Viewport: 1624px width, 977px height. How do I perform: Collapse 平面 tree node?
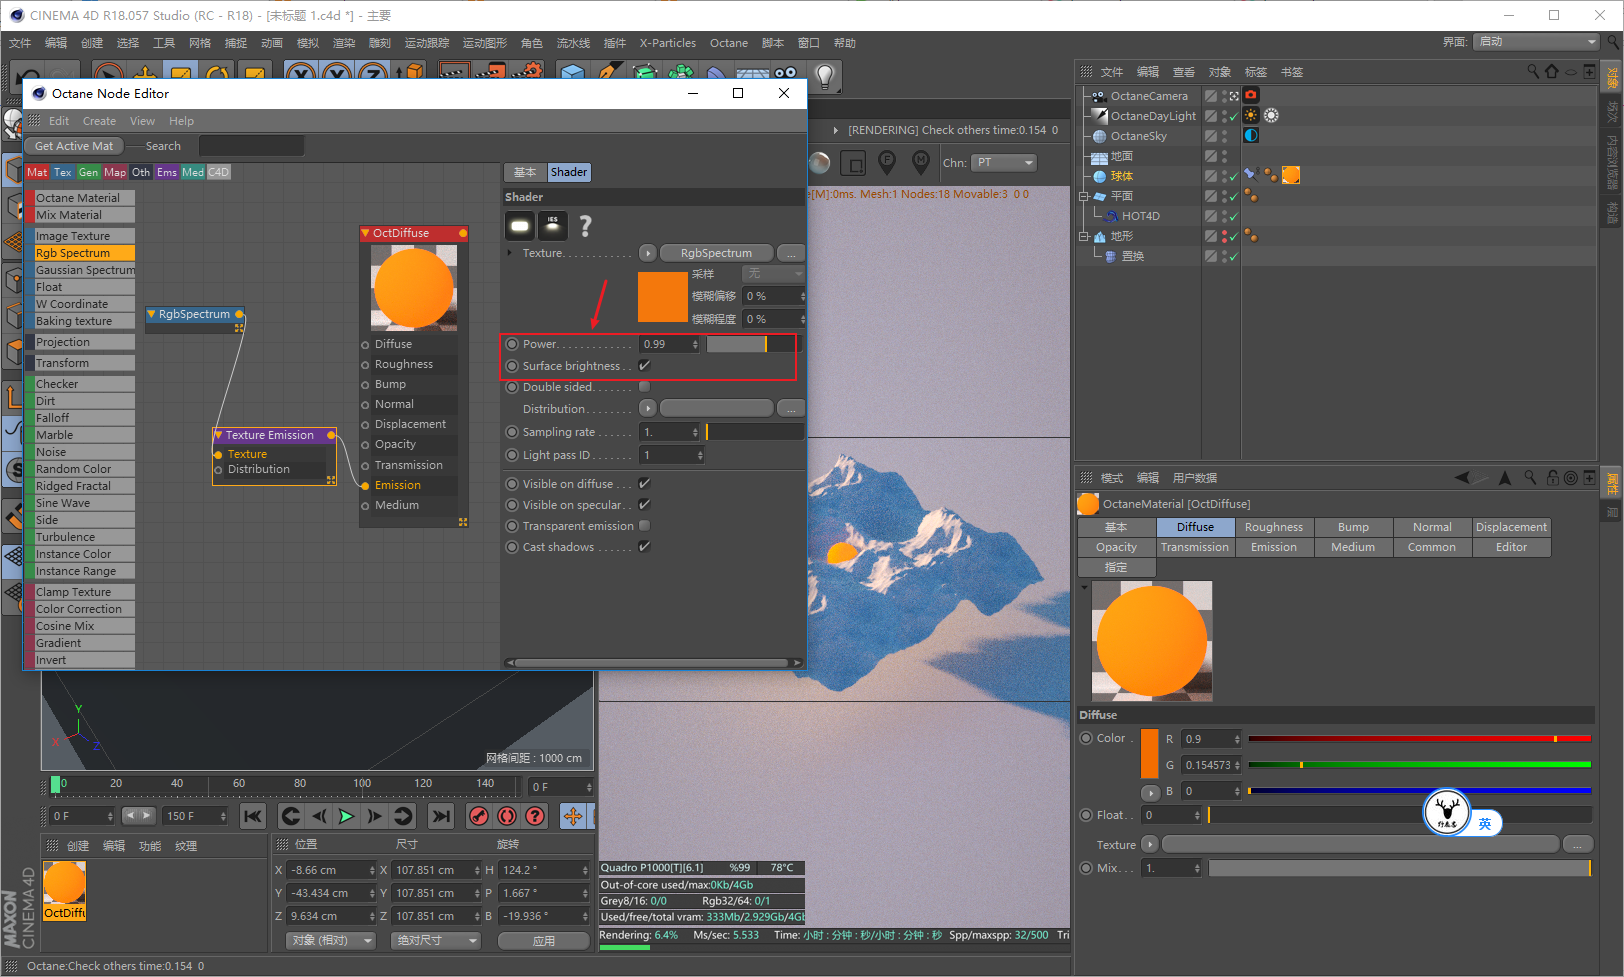(x=1084, y=196)
